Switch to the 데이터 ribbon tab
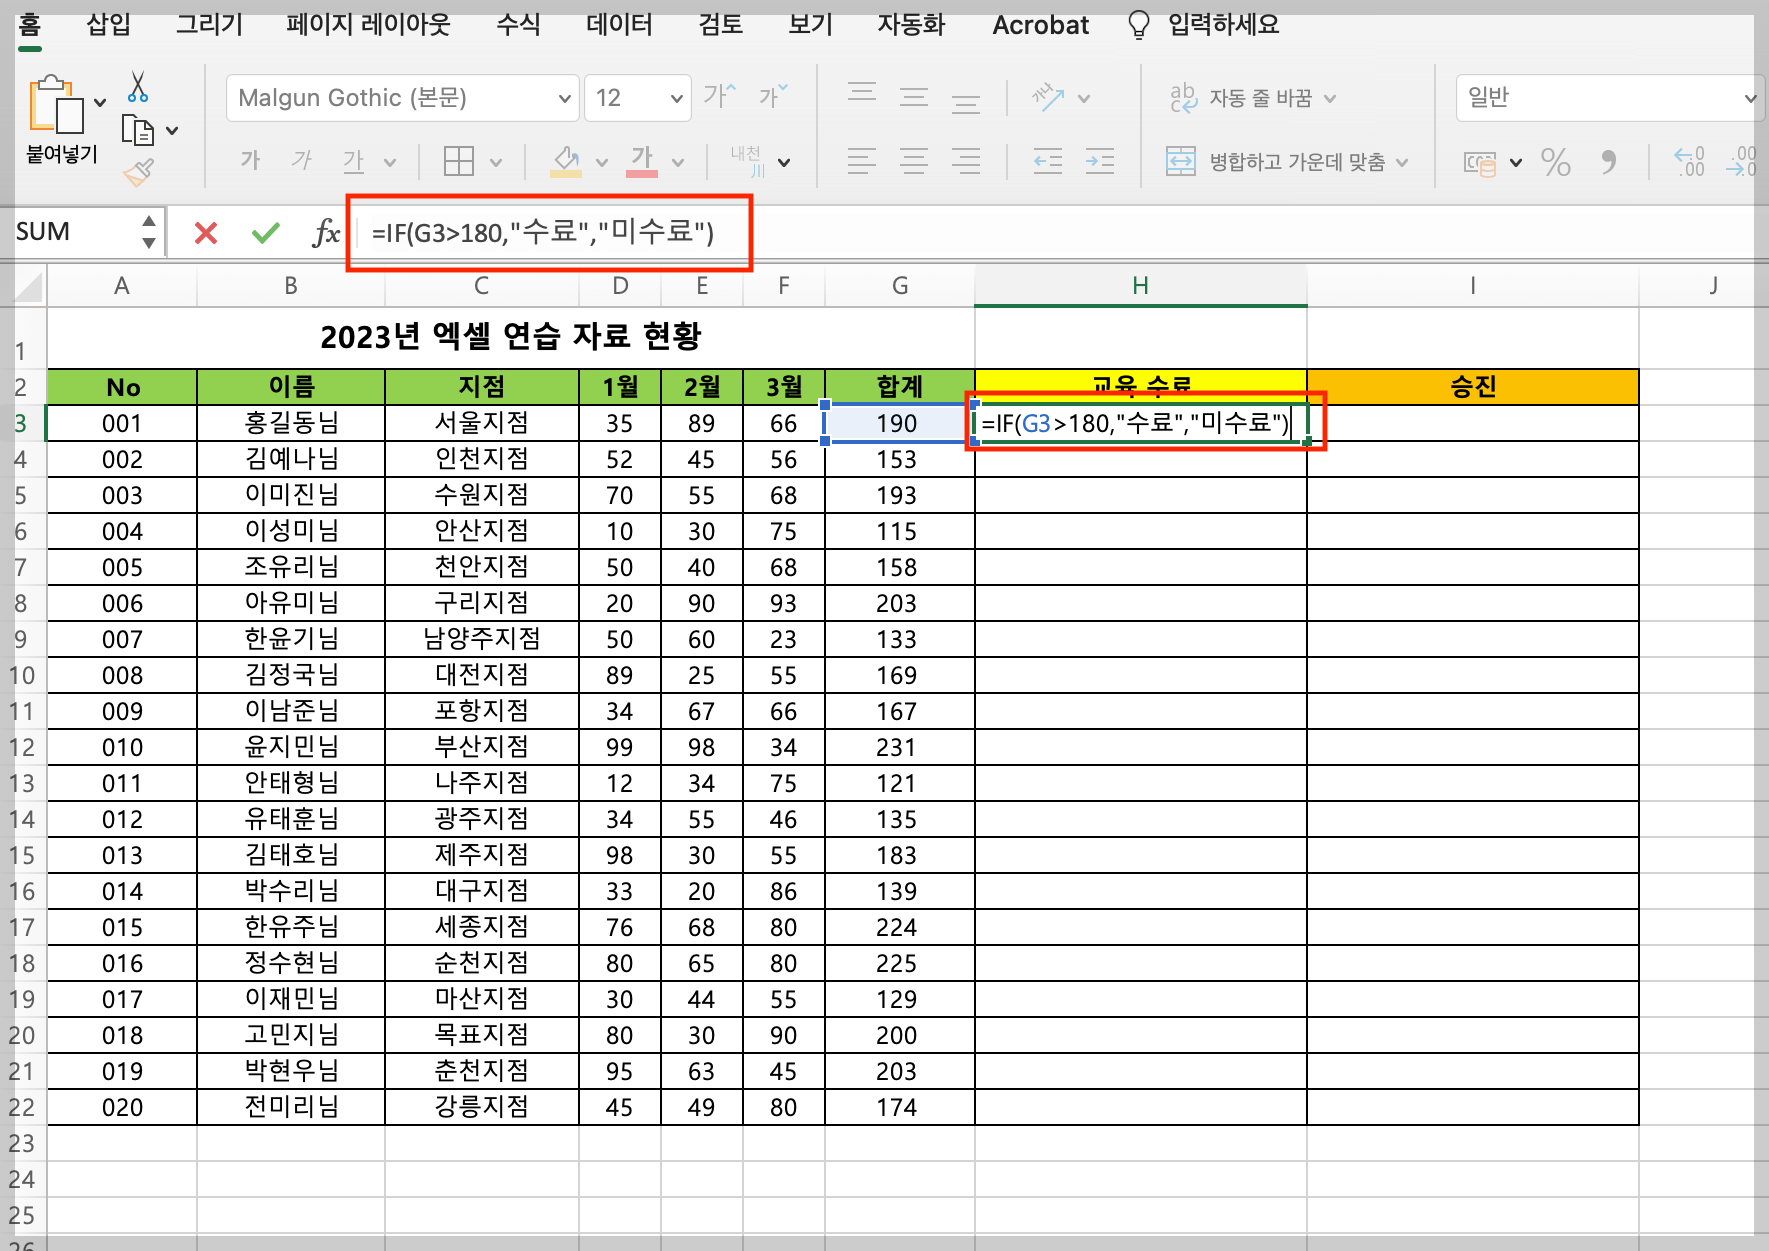 coord(617,25)
